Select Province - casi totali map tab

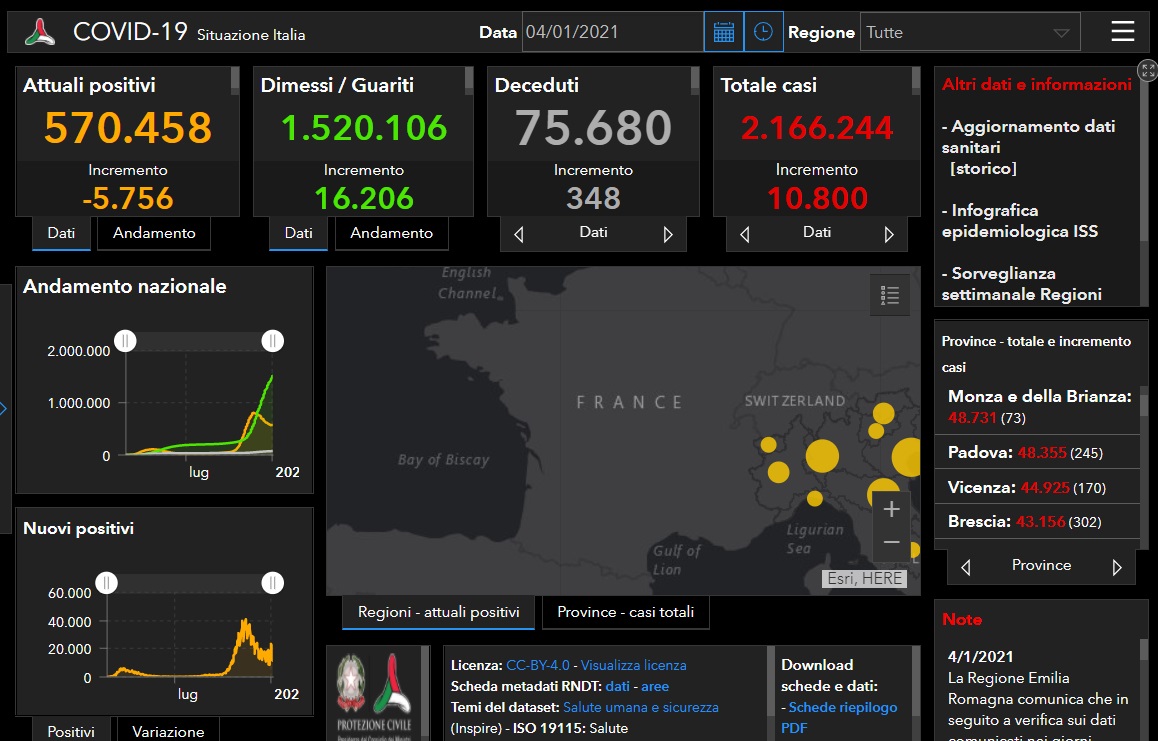(625, 612)
